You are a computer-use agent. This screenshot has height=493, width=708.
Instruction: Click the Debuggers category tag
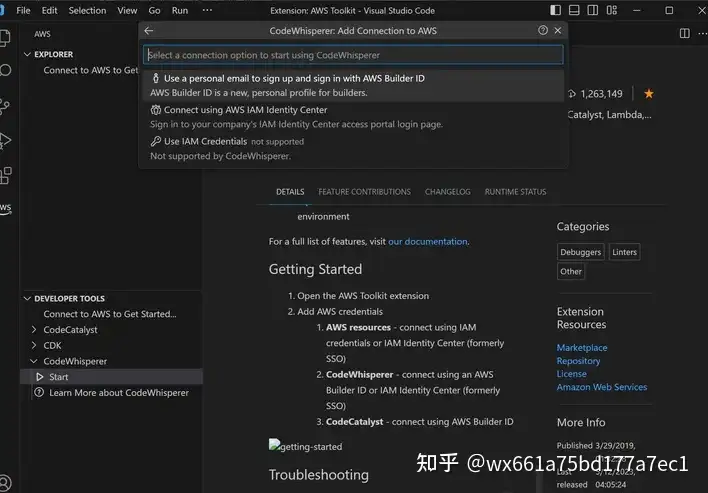(x=581, y=252)
